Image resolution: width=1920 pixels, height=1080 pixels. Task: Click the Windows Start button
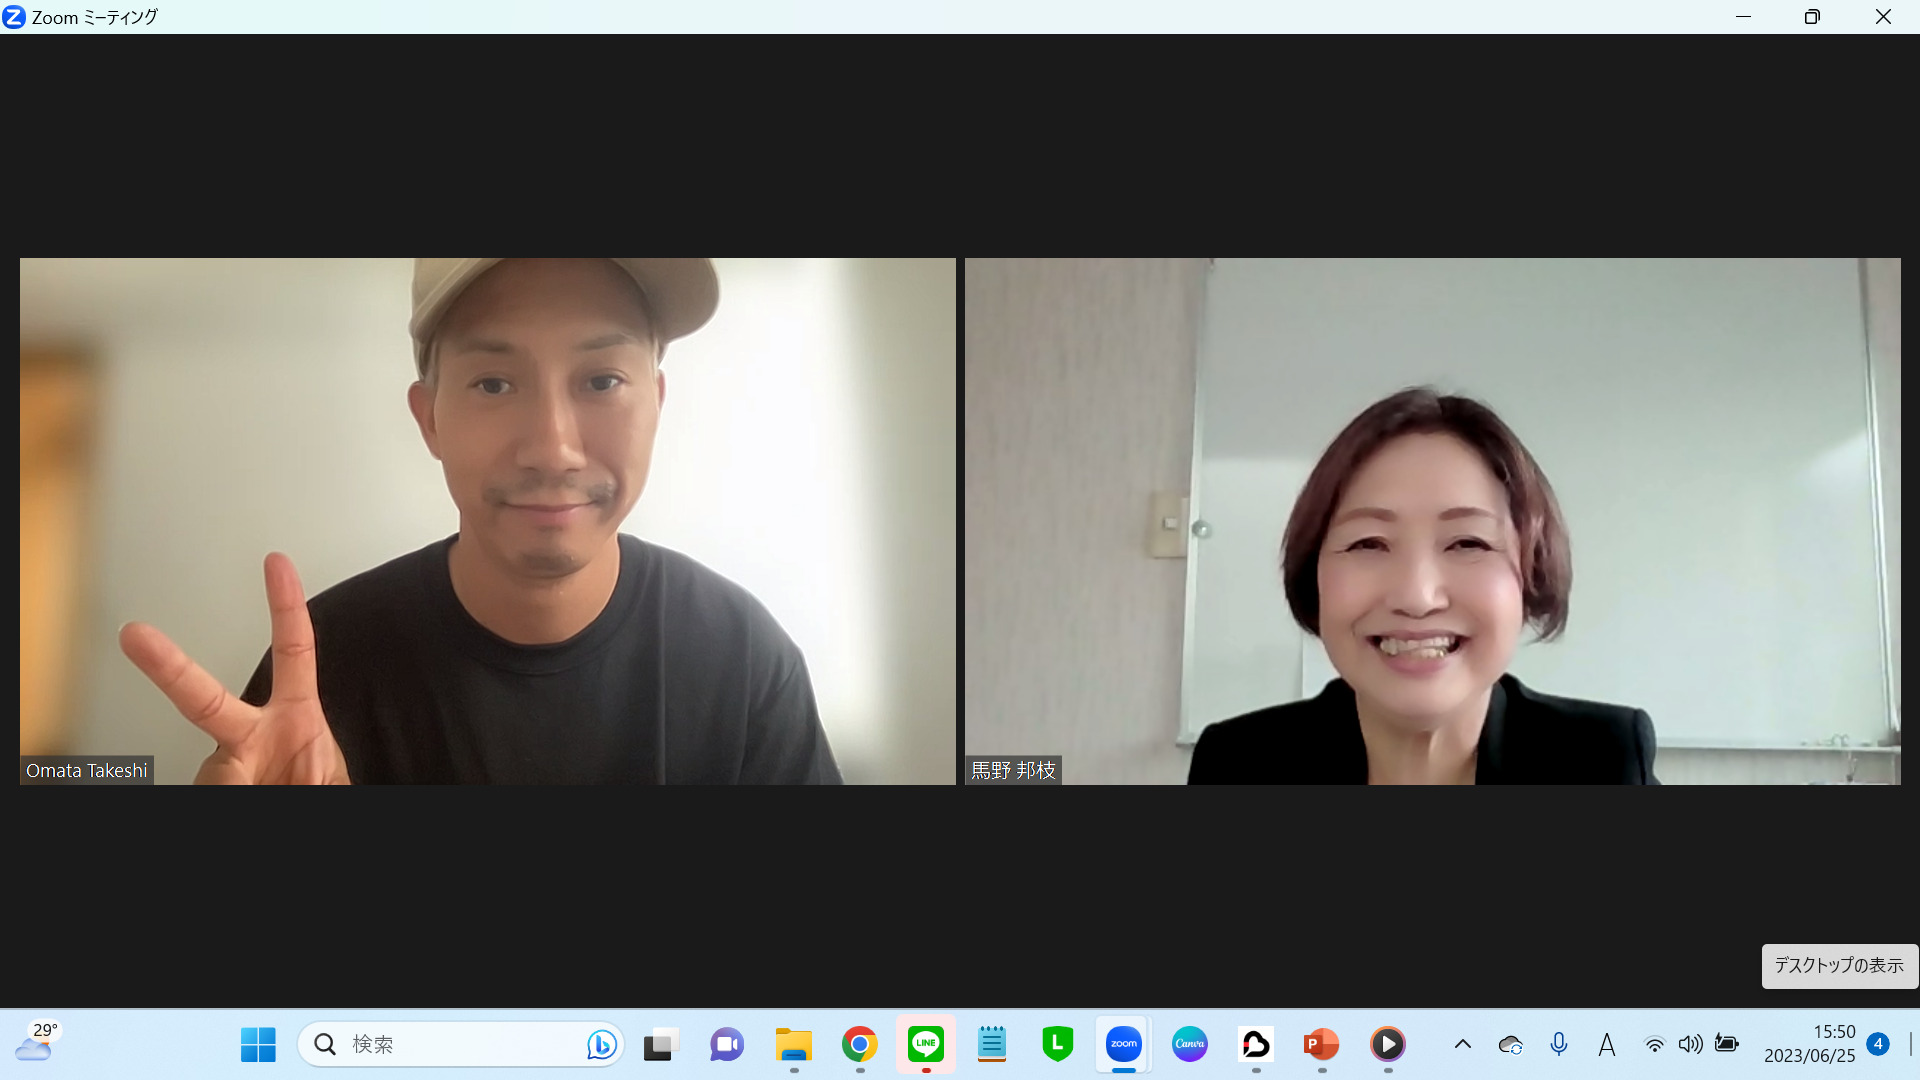[x=258, y=1044]
